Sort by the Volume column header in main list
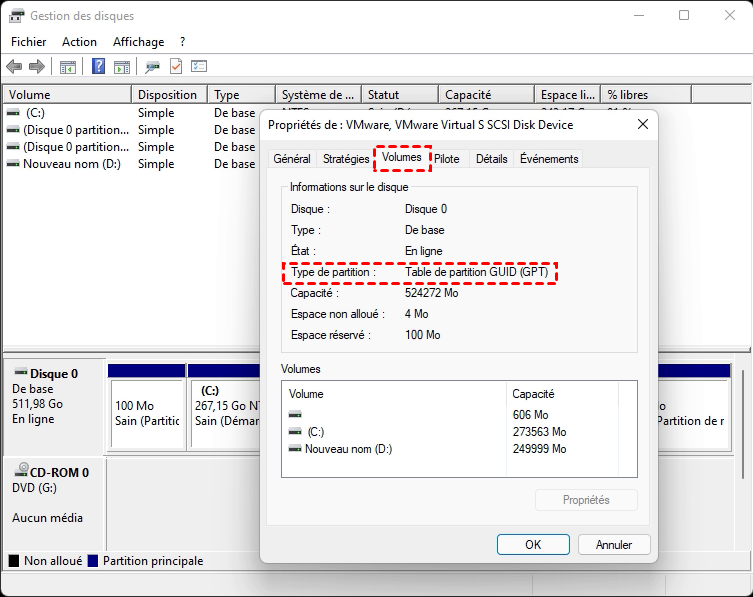The height and width of the screenshot is (597, 753). pos(67,95)
